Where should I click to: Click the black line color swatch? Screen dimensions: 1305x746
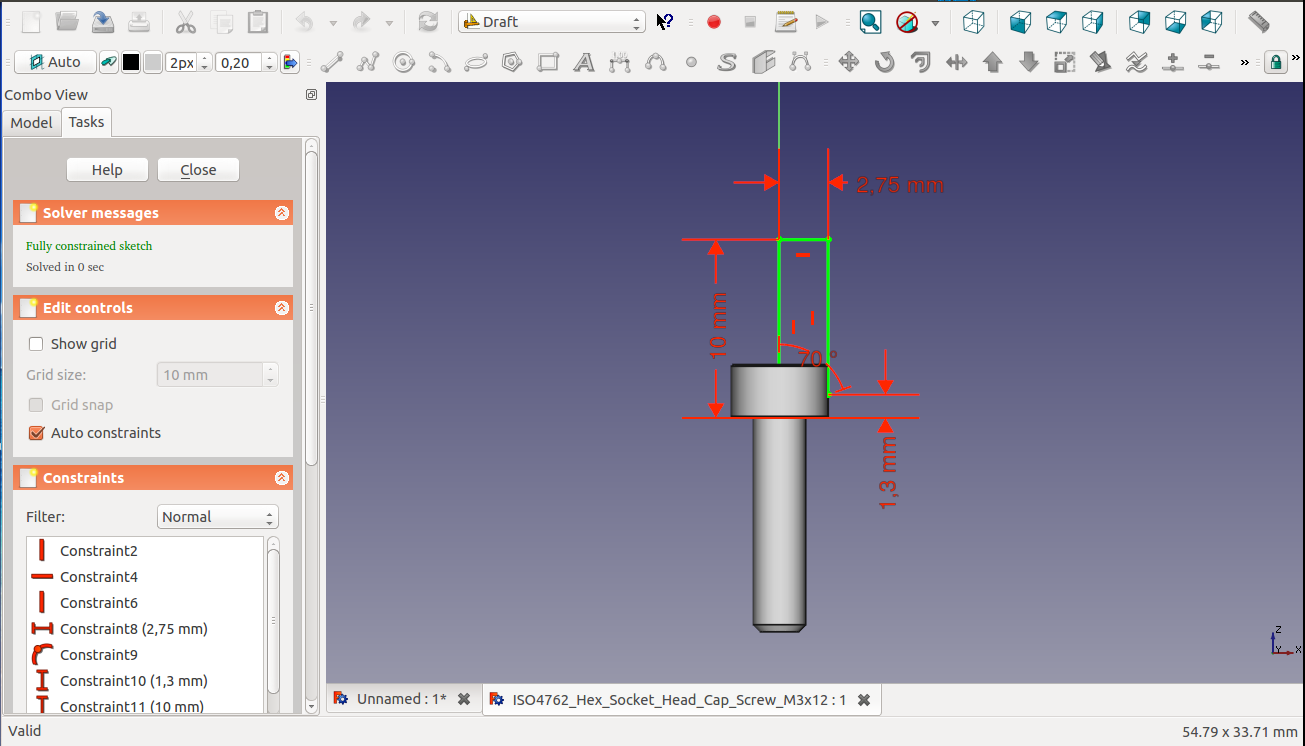[x=131, y=63]
